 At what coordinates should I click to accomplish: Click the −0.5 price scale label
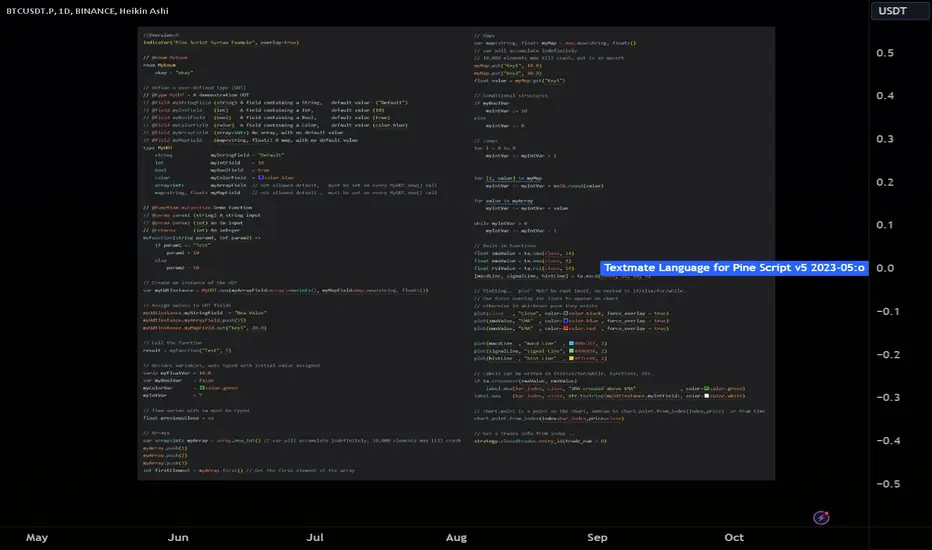coord(884,483)
